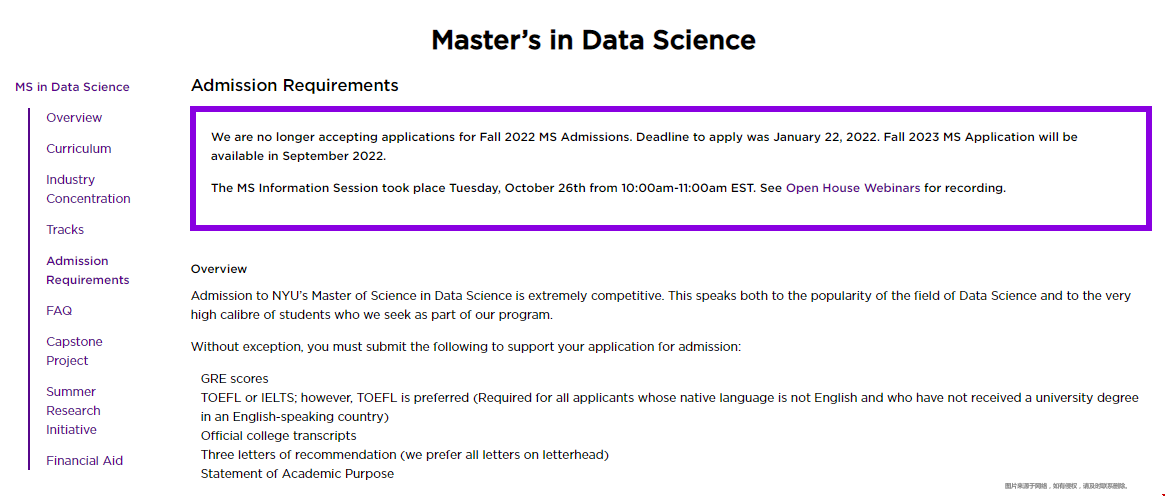Screen dimensions: 1165x496
Task: Open the Tracks sidebar link
Action: 65,229
